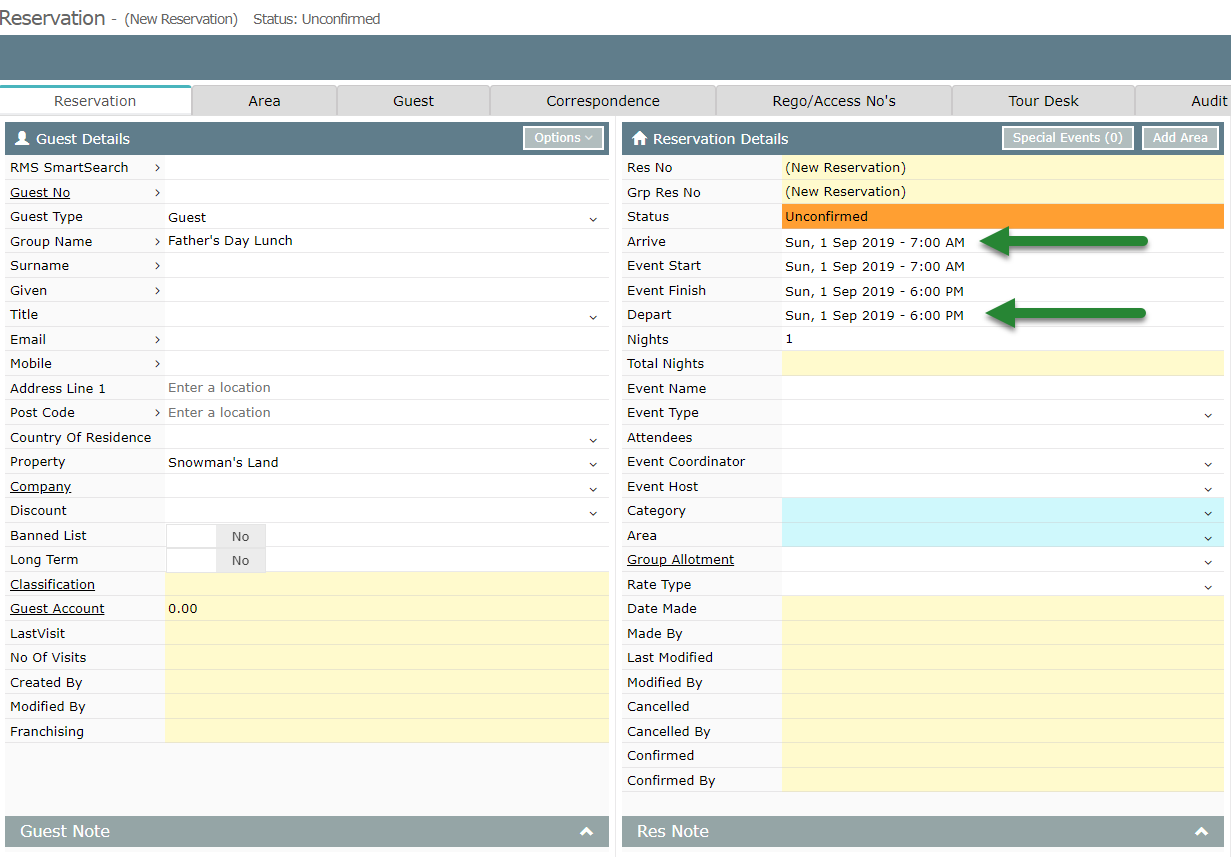Open the Company link label
Image resolution: width=1231 pixels, height=861 pixels.
(41, 487)
